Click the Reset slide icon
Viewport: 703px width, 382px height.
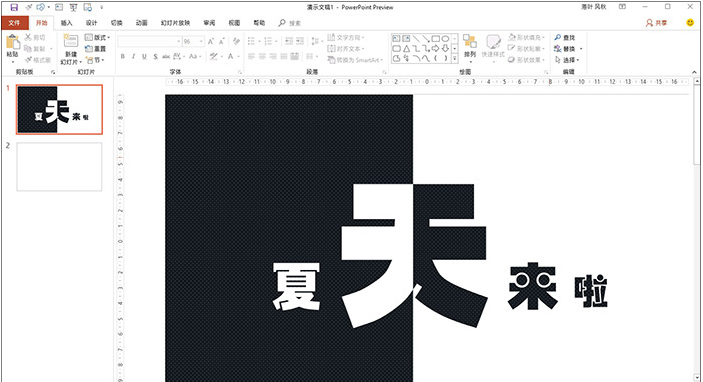tap(89, 48)
